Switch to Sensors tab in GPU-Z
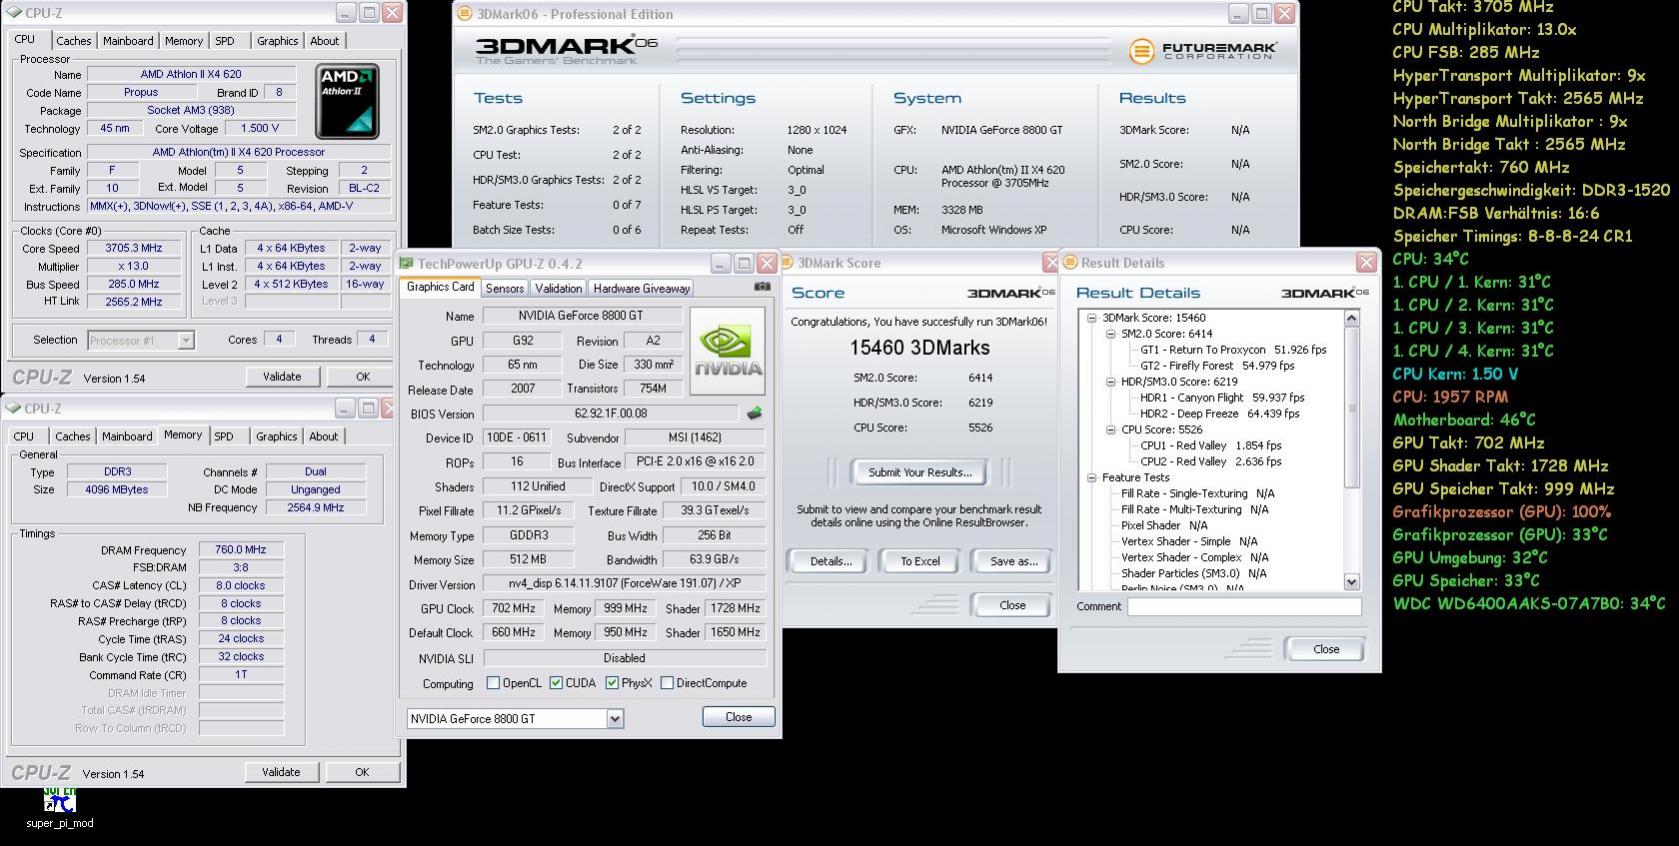1679x846 pixels. coord(505,288)
